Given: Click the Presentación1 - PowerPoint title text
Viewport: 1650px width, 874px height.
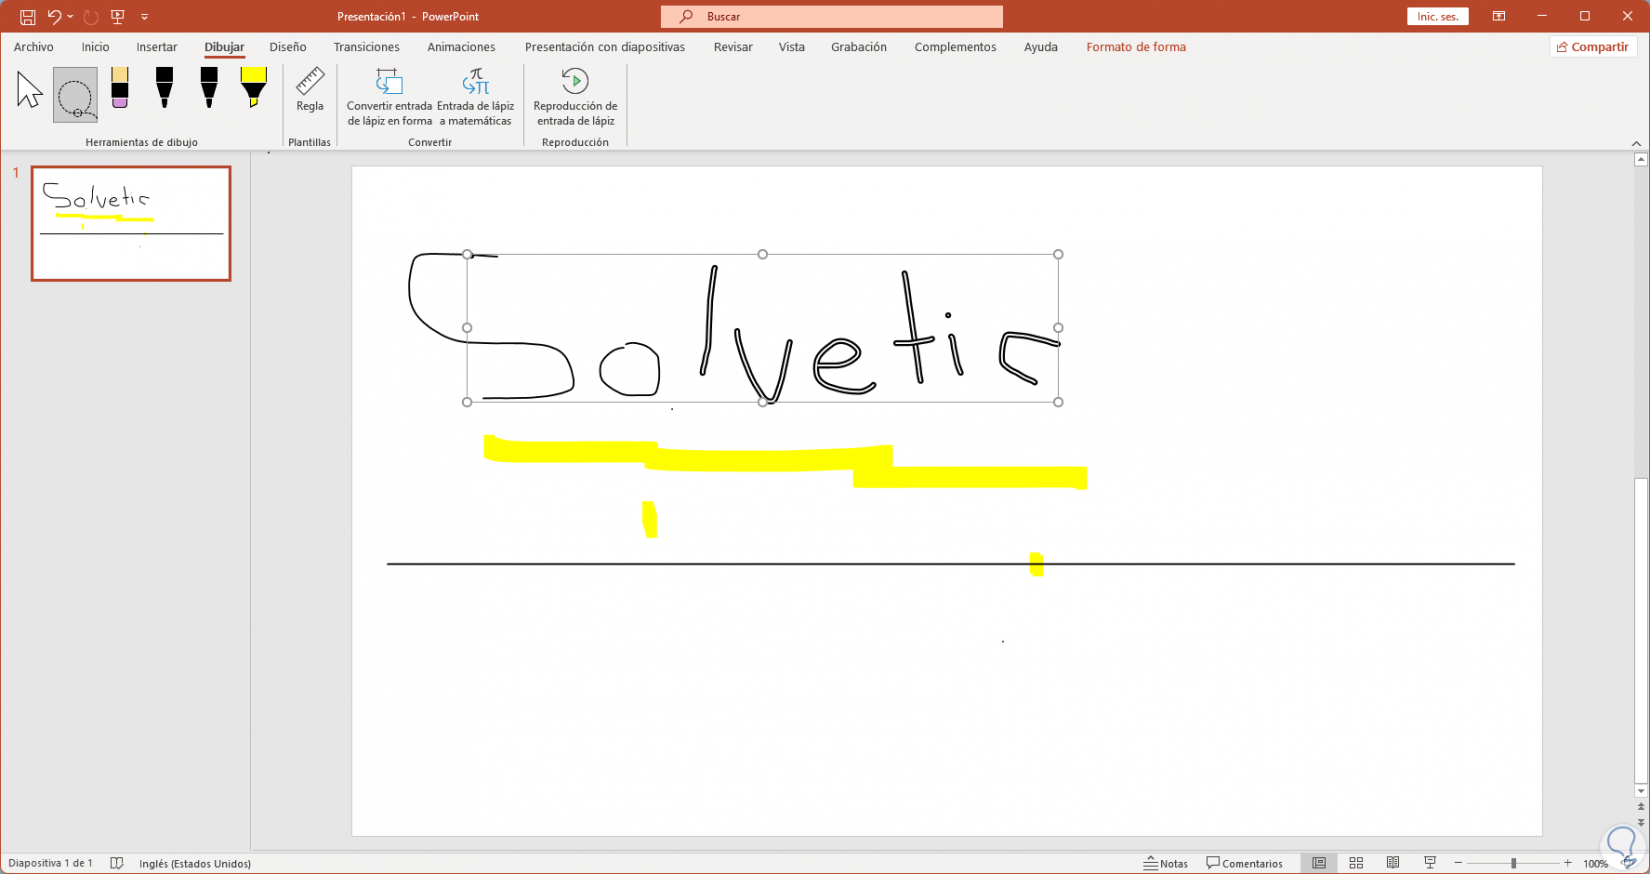Looking at the screenshot, I should pos(408,17).
